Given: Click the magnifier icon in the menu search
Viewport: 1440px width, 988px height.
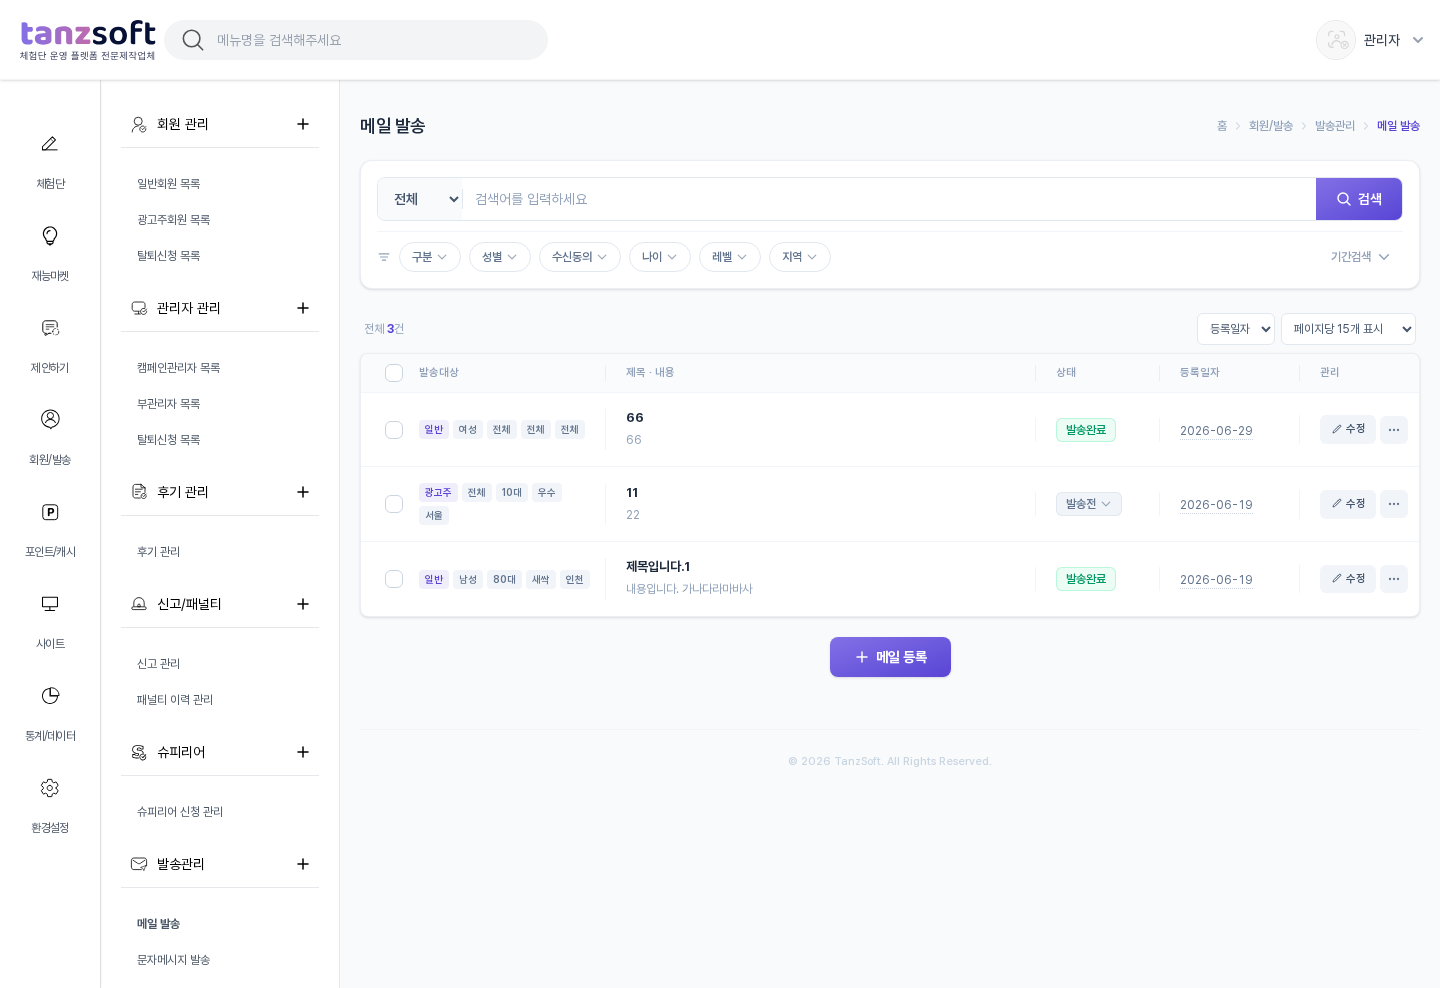Looking at the screenshot, I should [x=193, y=40].
